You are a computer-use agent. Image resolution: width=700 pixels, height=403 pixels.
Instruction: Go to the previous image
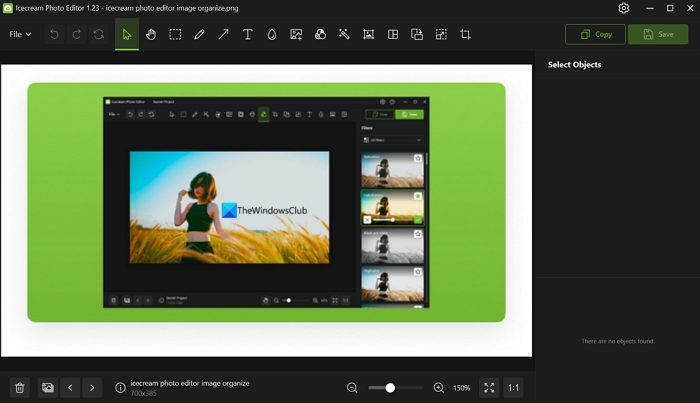point(70,387)
